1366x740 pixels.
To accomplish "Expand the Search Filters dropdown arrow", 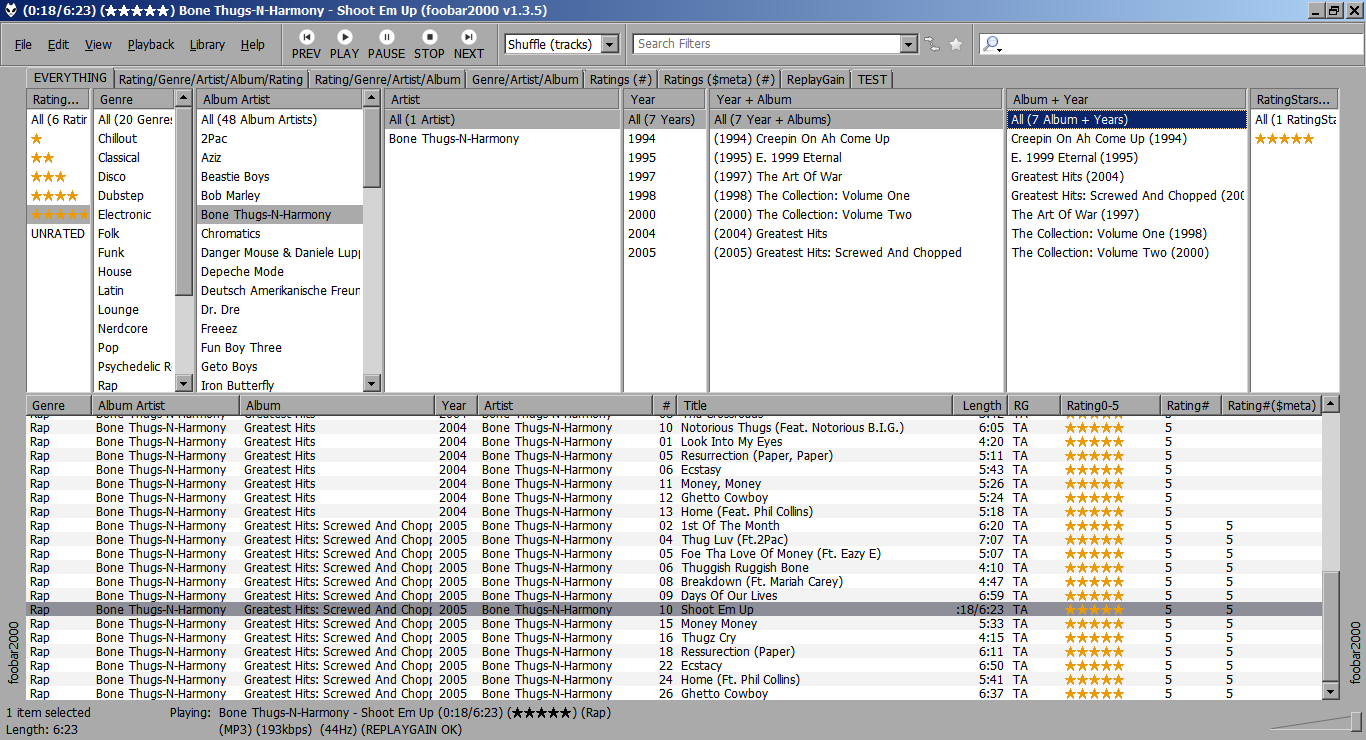I will 908,44.
